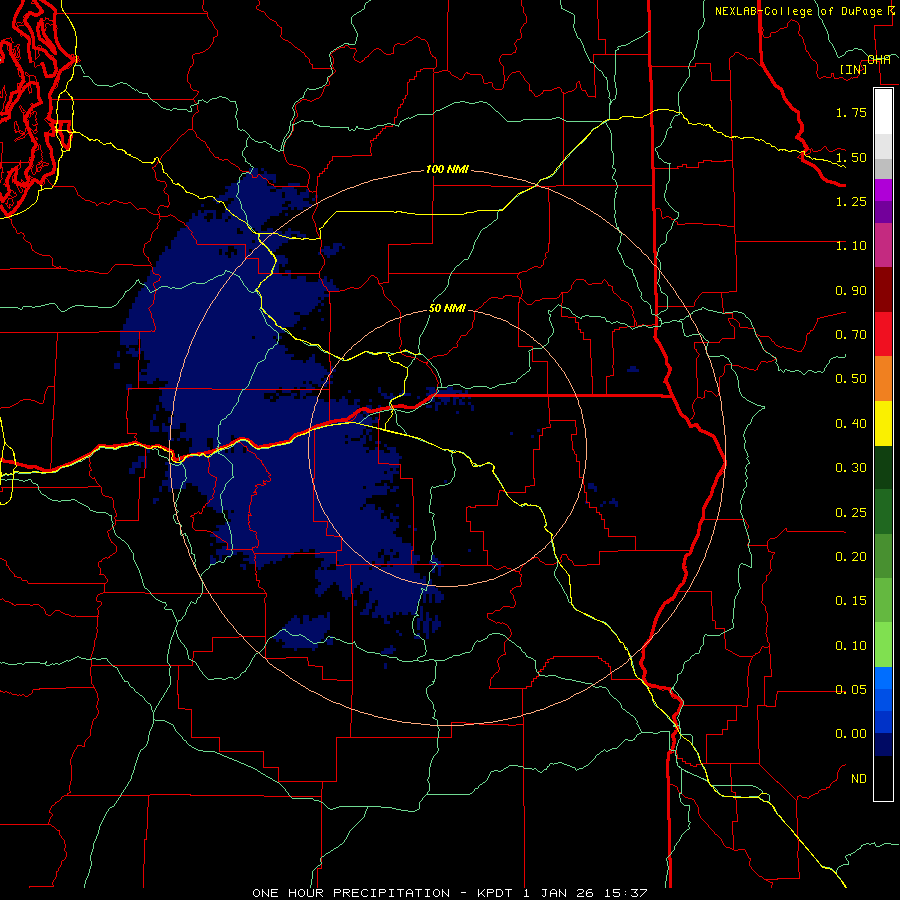Click the 1.10 legend value
The width and height of the screenshot is (900, 900).
[851, 246]
